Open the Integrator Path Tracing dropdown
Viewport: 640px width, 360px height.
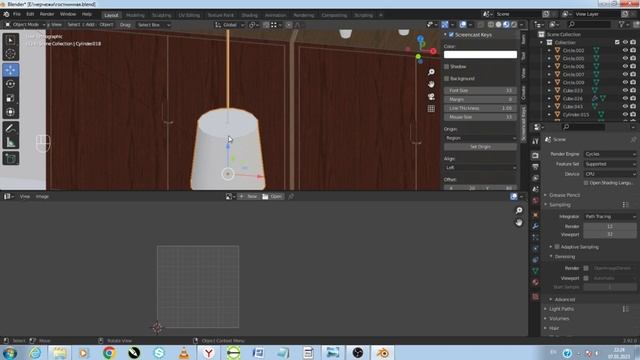pyautogui.click(x=610, y=216)
